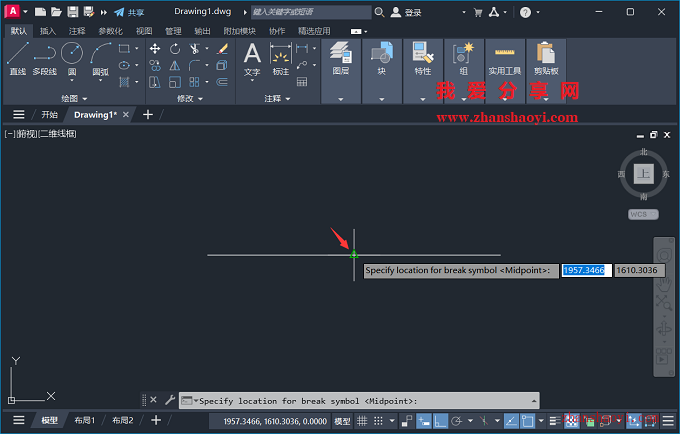Select the Linear dimension tool
This screenshot has width=680, height=434.
pyautogui.click(x=302, y=49)
